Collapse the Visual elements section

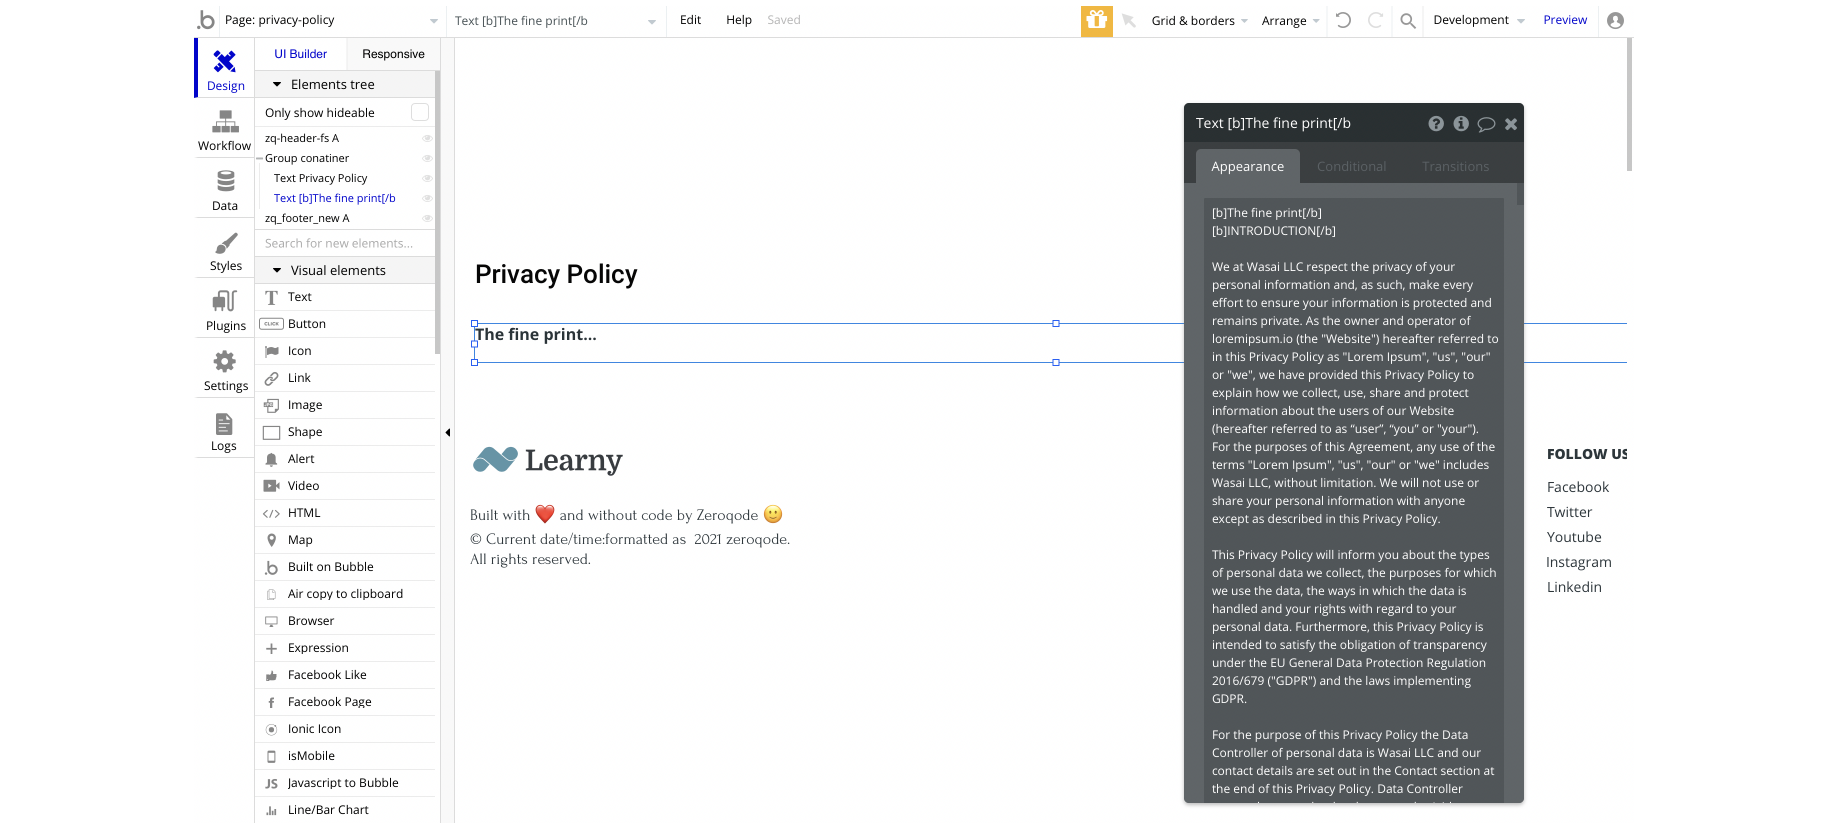(x=277, y=271)
